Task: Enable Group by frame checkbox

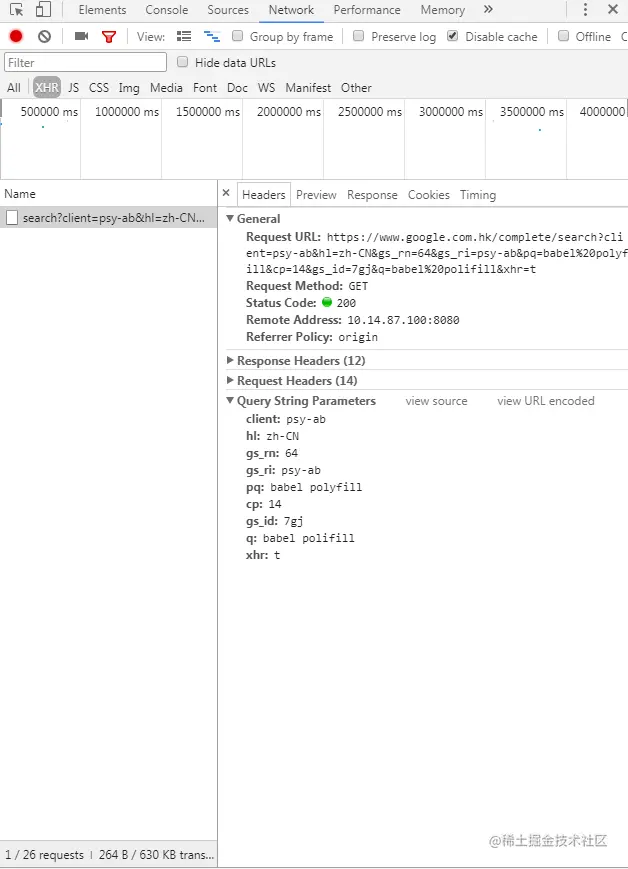Action: (x=238, y=36)
